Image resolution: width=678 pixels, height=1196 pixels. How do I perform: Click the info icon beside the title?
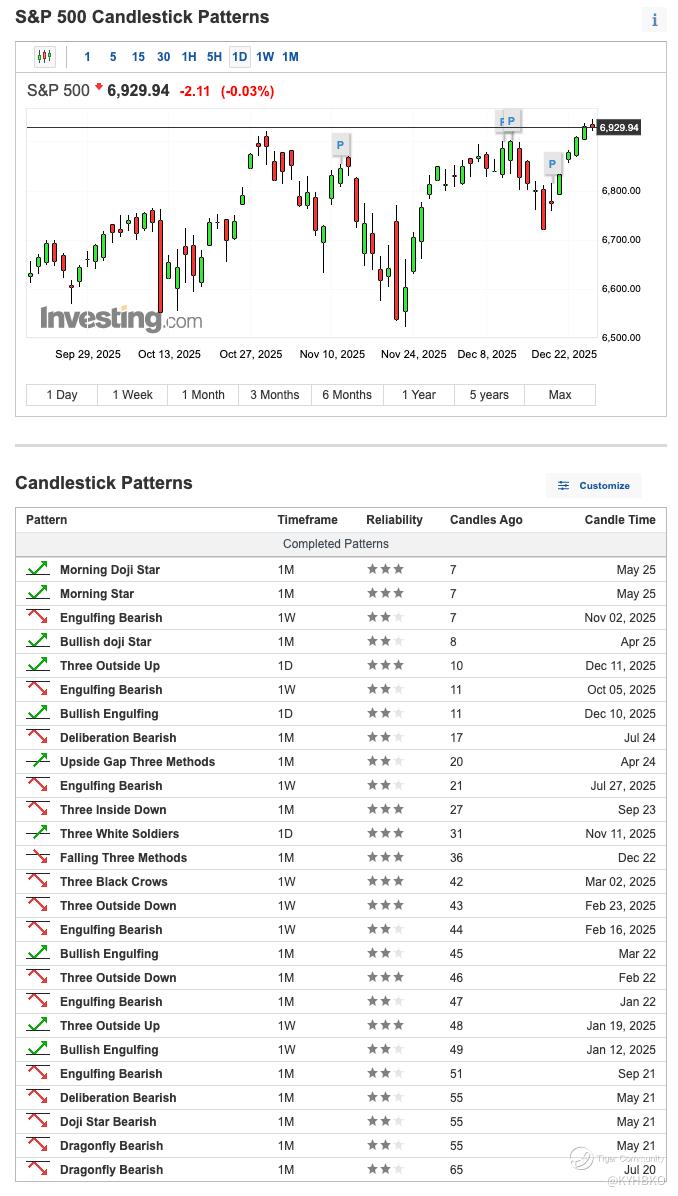(x=654, y=20)
